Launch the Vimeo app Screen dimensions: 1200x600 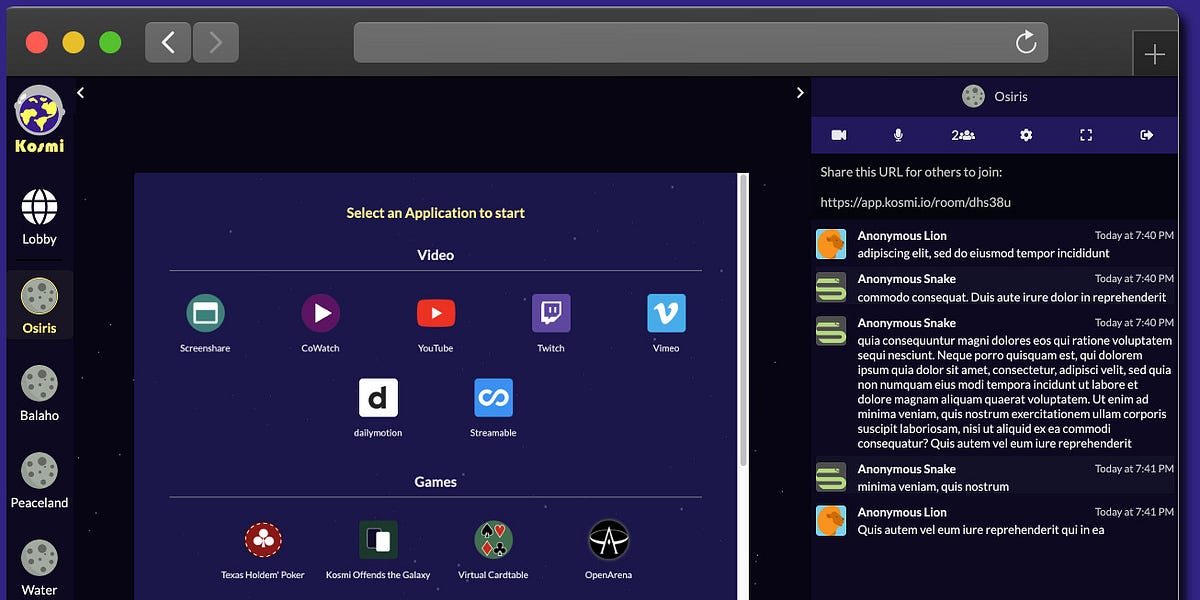click(665, 312)
